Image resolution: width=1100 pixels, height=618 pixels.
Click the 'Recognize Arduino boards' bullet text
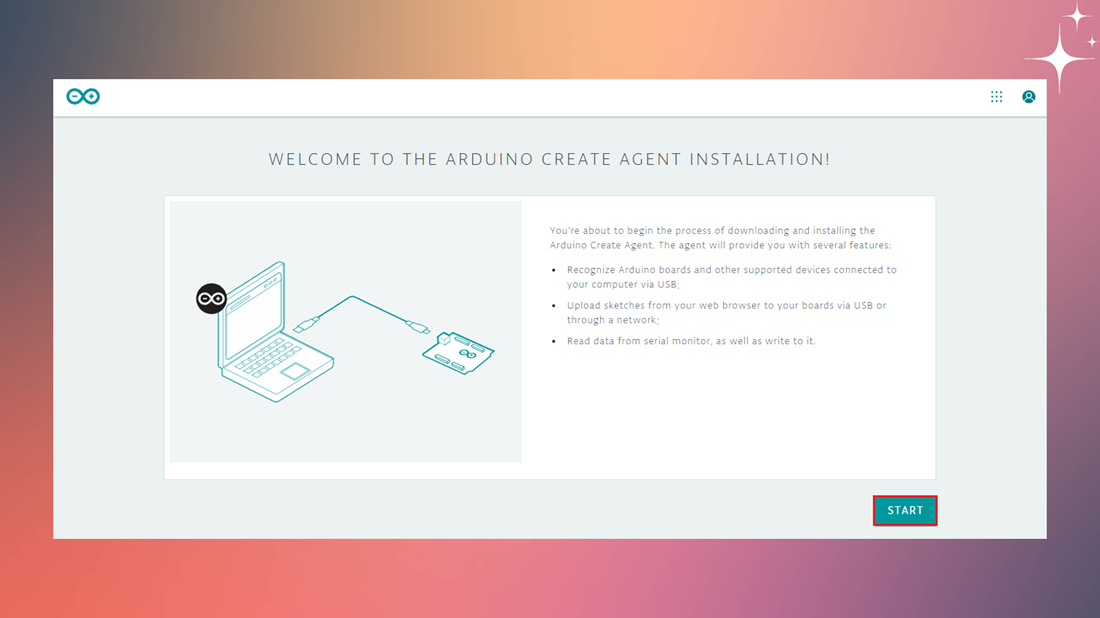pos(732,277)
